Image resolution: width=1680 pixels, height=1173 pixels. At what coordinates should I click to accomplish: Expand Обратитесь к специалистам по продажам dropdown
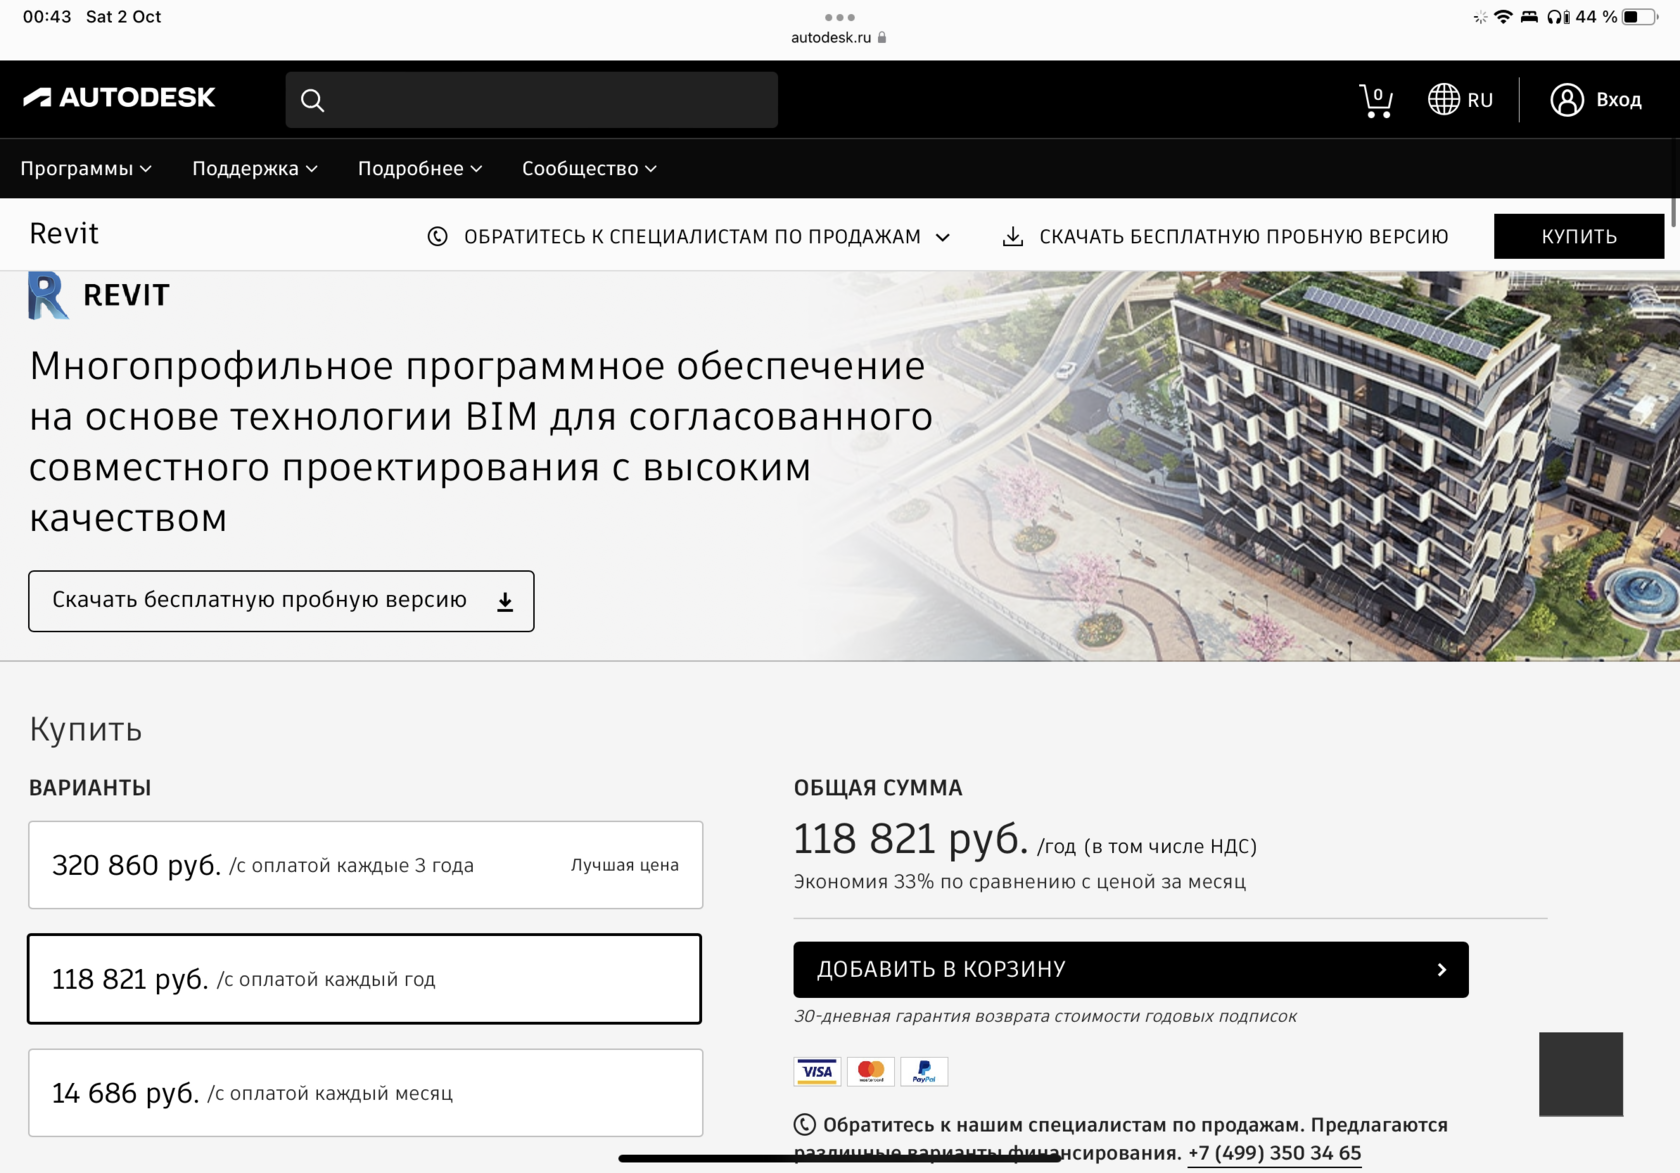(x=689, y=237)
